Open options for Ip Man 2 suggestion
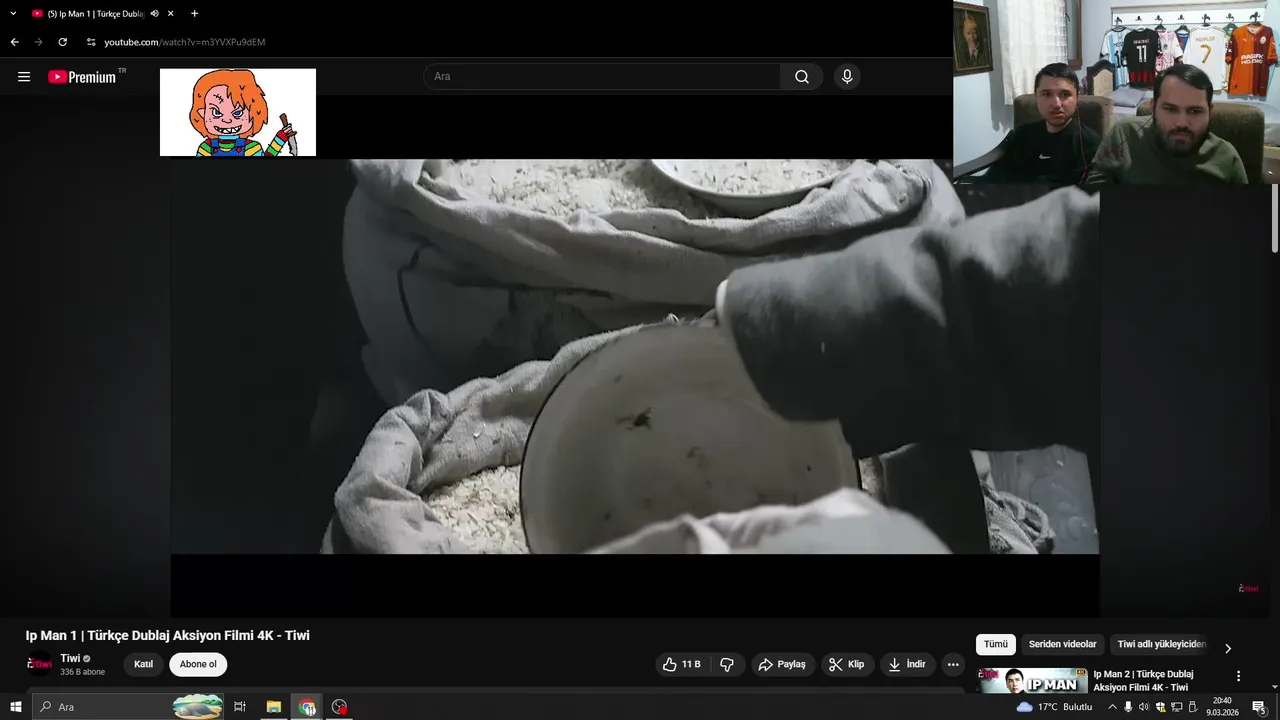Image resolution: width=1280 pixels, height=720 pixels. pyautogui.click(x=1239, y=676)
